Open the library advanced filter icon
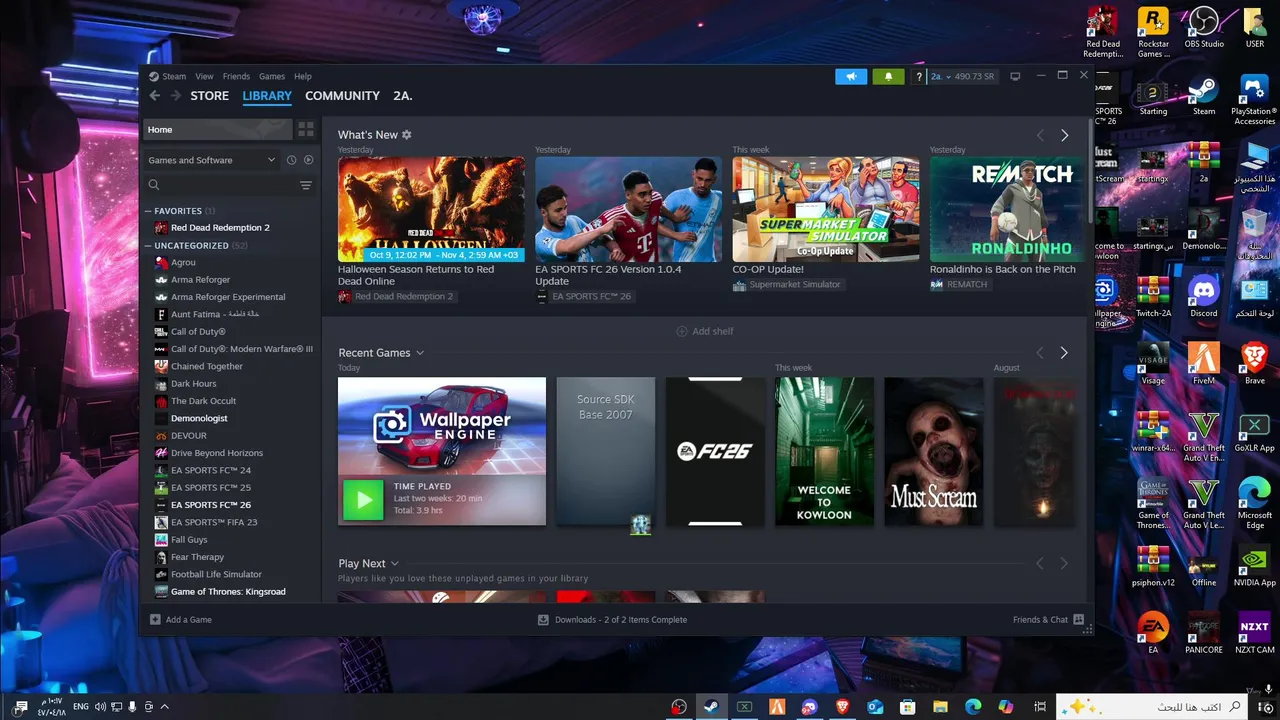 306,185
